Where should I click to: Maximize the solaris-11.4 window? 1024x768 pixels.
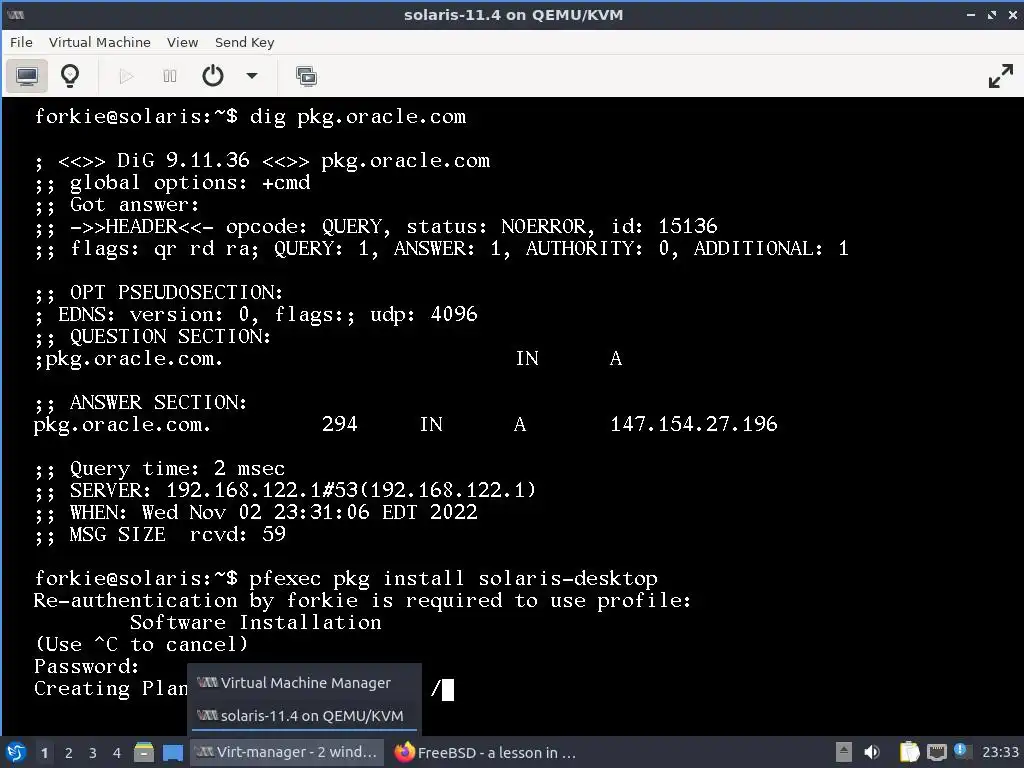[992, 14]
